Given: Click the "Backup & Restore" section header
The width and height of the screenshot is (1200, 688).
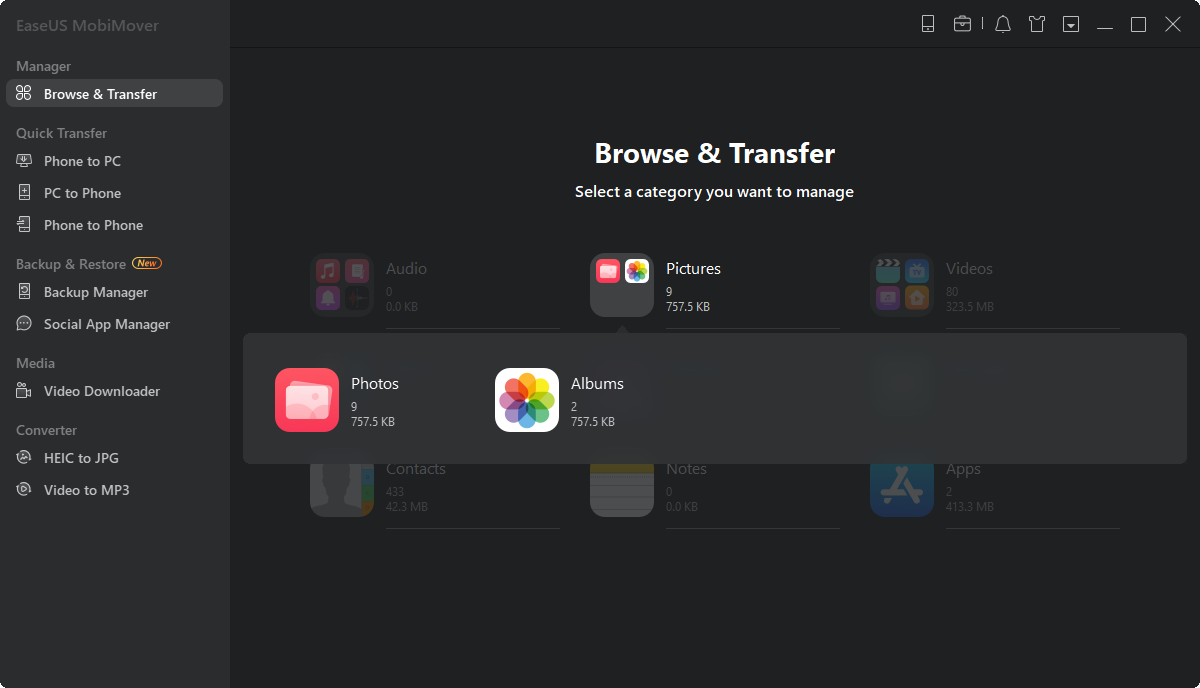Looking at the screenshot, I should pyautogui.click(x=71, y=264).
